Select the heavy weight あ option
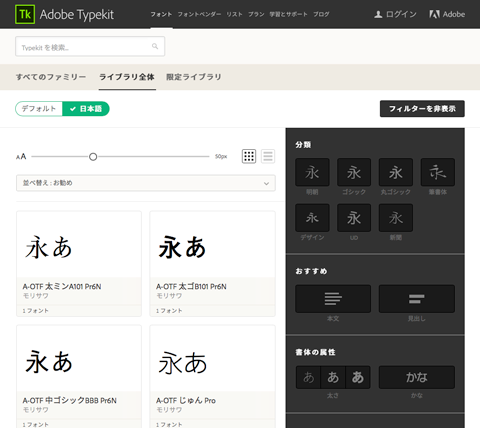The height and width of the screenshot is (428, 480). click(358, 377)
